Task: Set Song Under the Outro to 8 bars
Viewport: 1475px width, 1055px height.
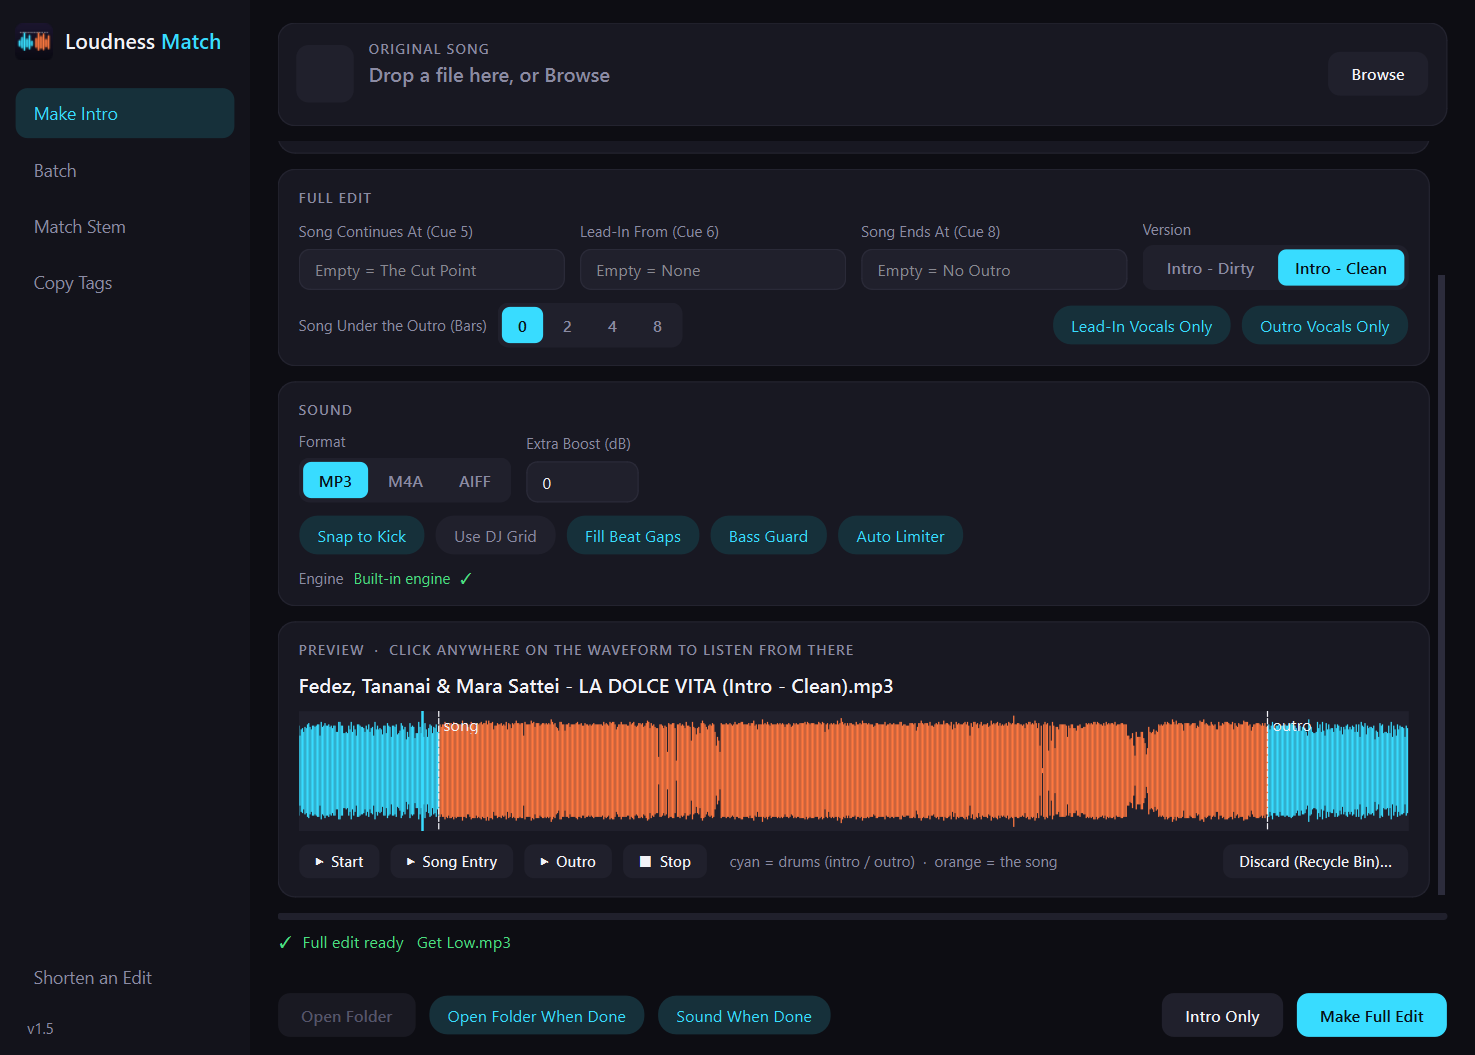Action: (x=657, y=326)
